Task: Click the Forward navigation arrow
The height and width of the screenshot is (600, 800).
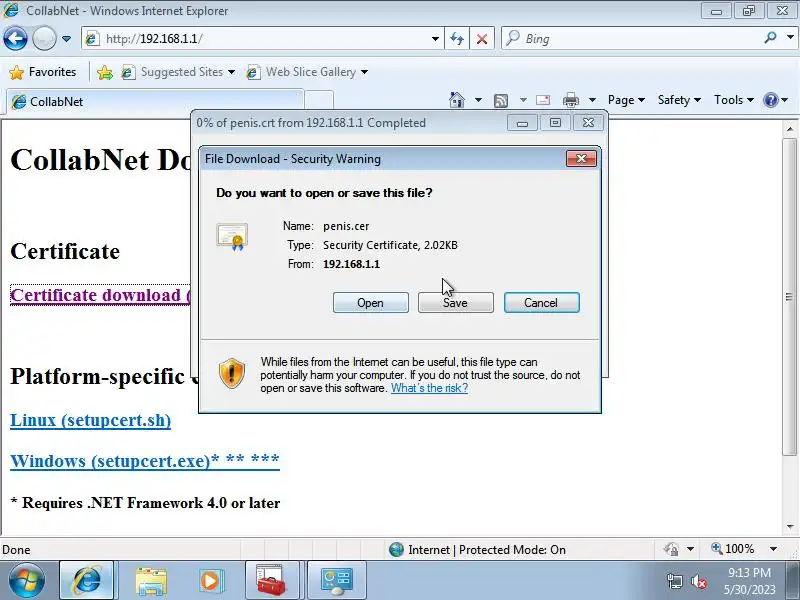Action: (x=44, y=38)
